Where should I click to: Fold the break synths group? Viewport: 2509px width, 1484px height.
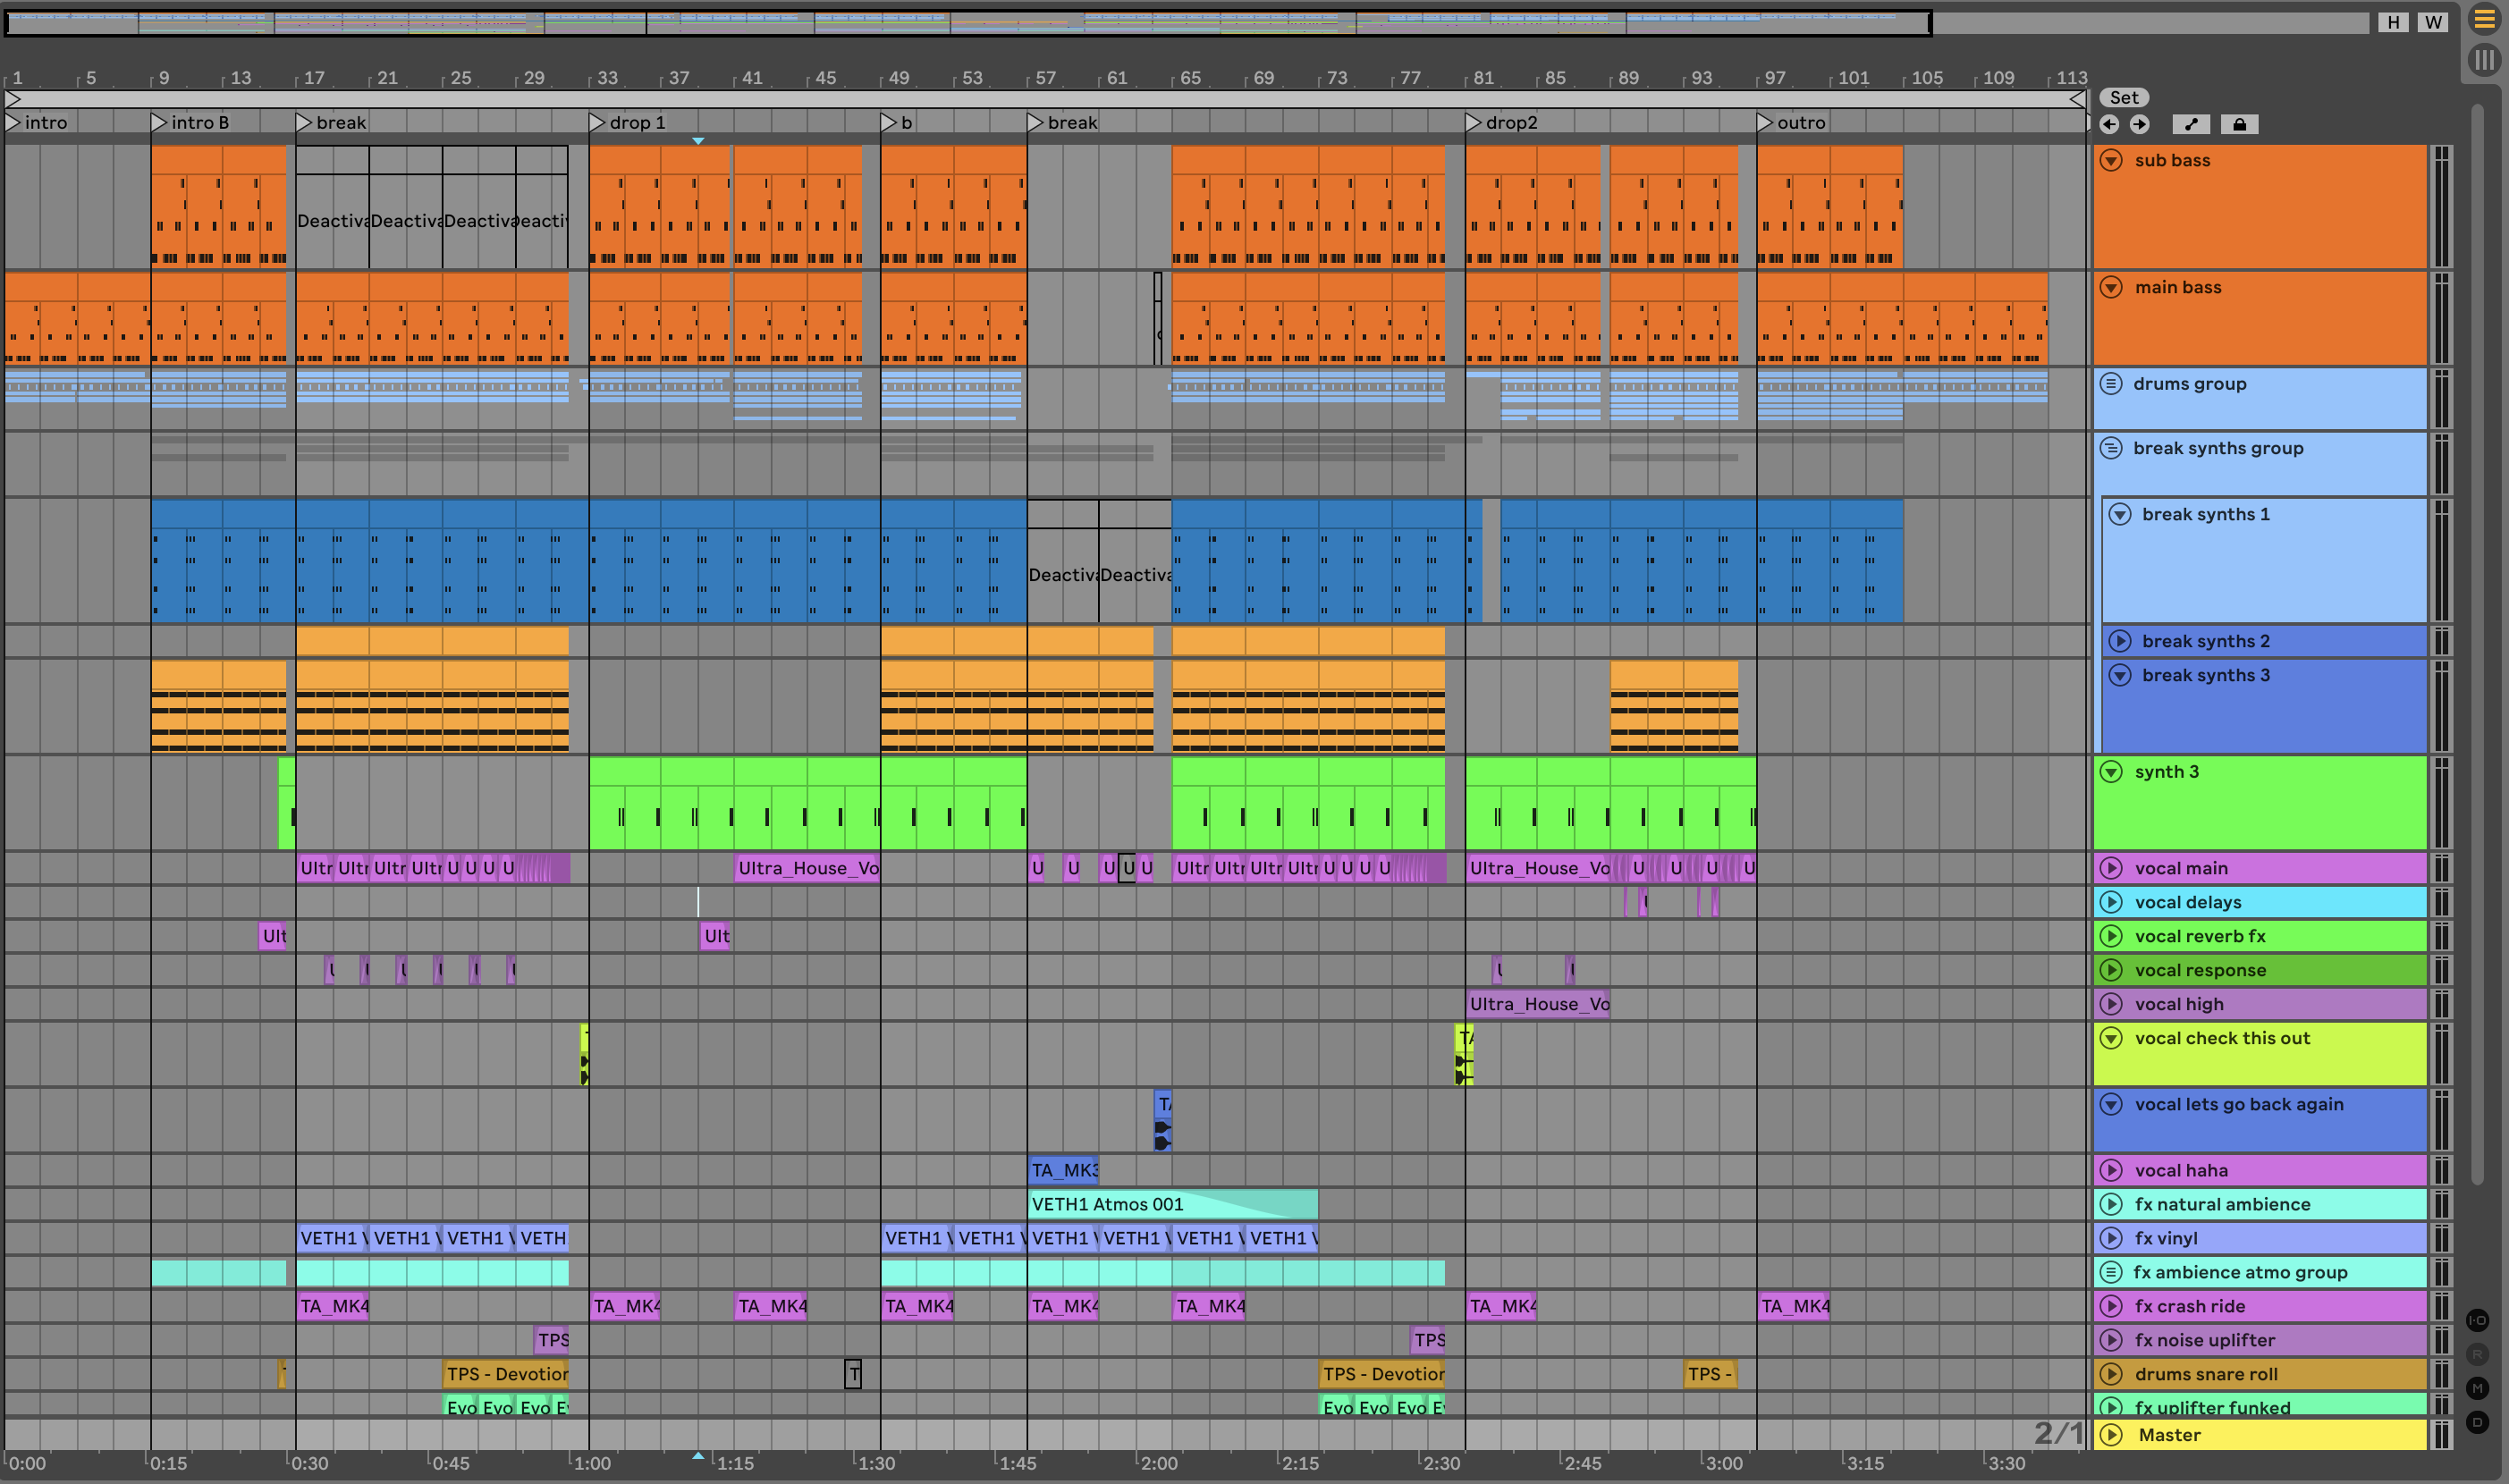point(2111,448)
